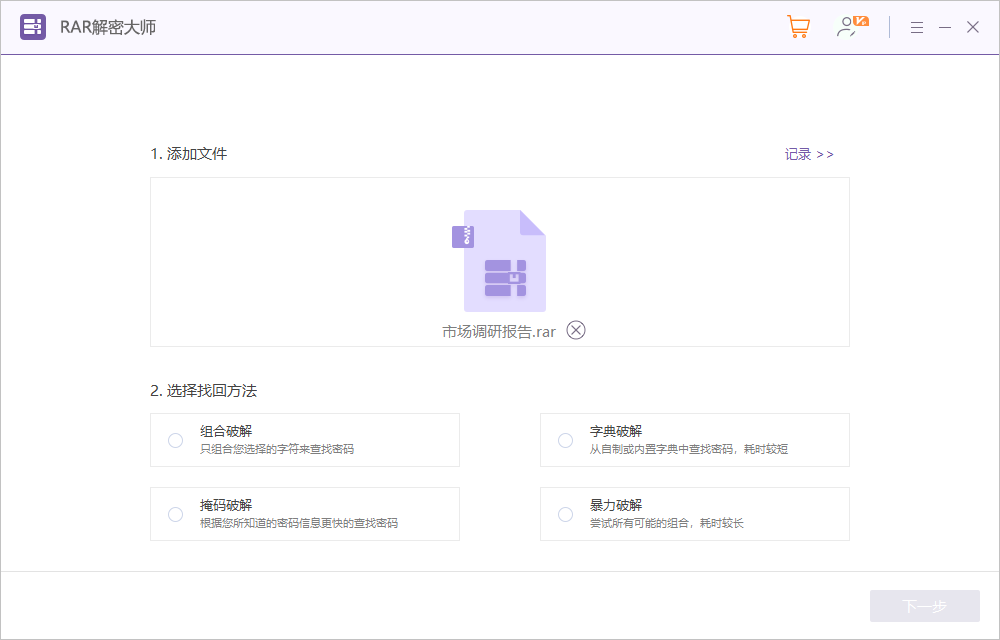This screenshot has height=640, width=1000.
Task: Remove 市场调研报告.rar using the circled X
Action: pos(576,330)
